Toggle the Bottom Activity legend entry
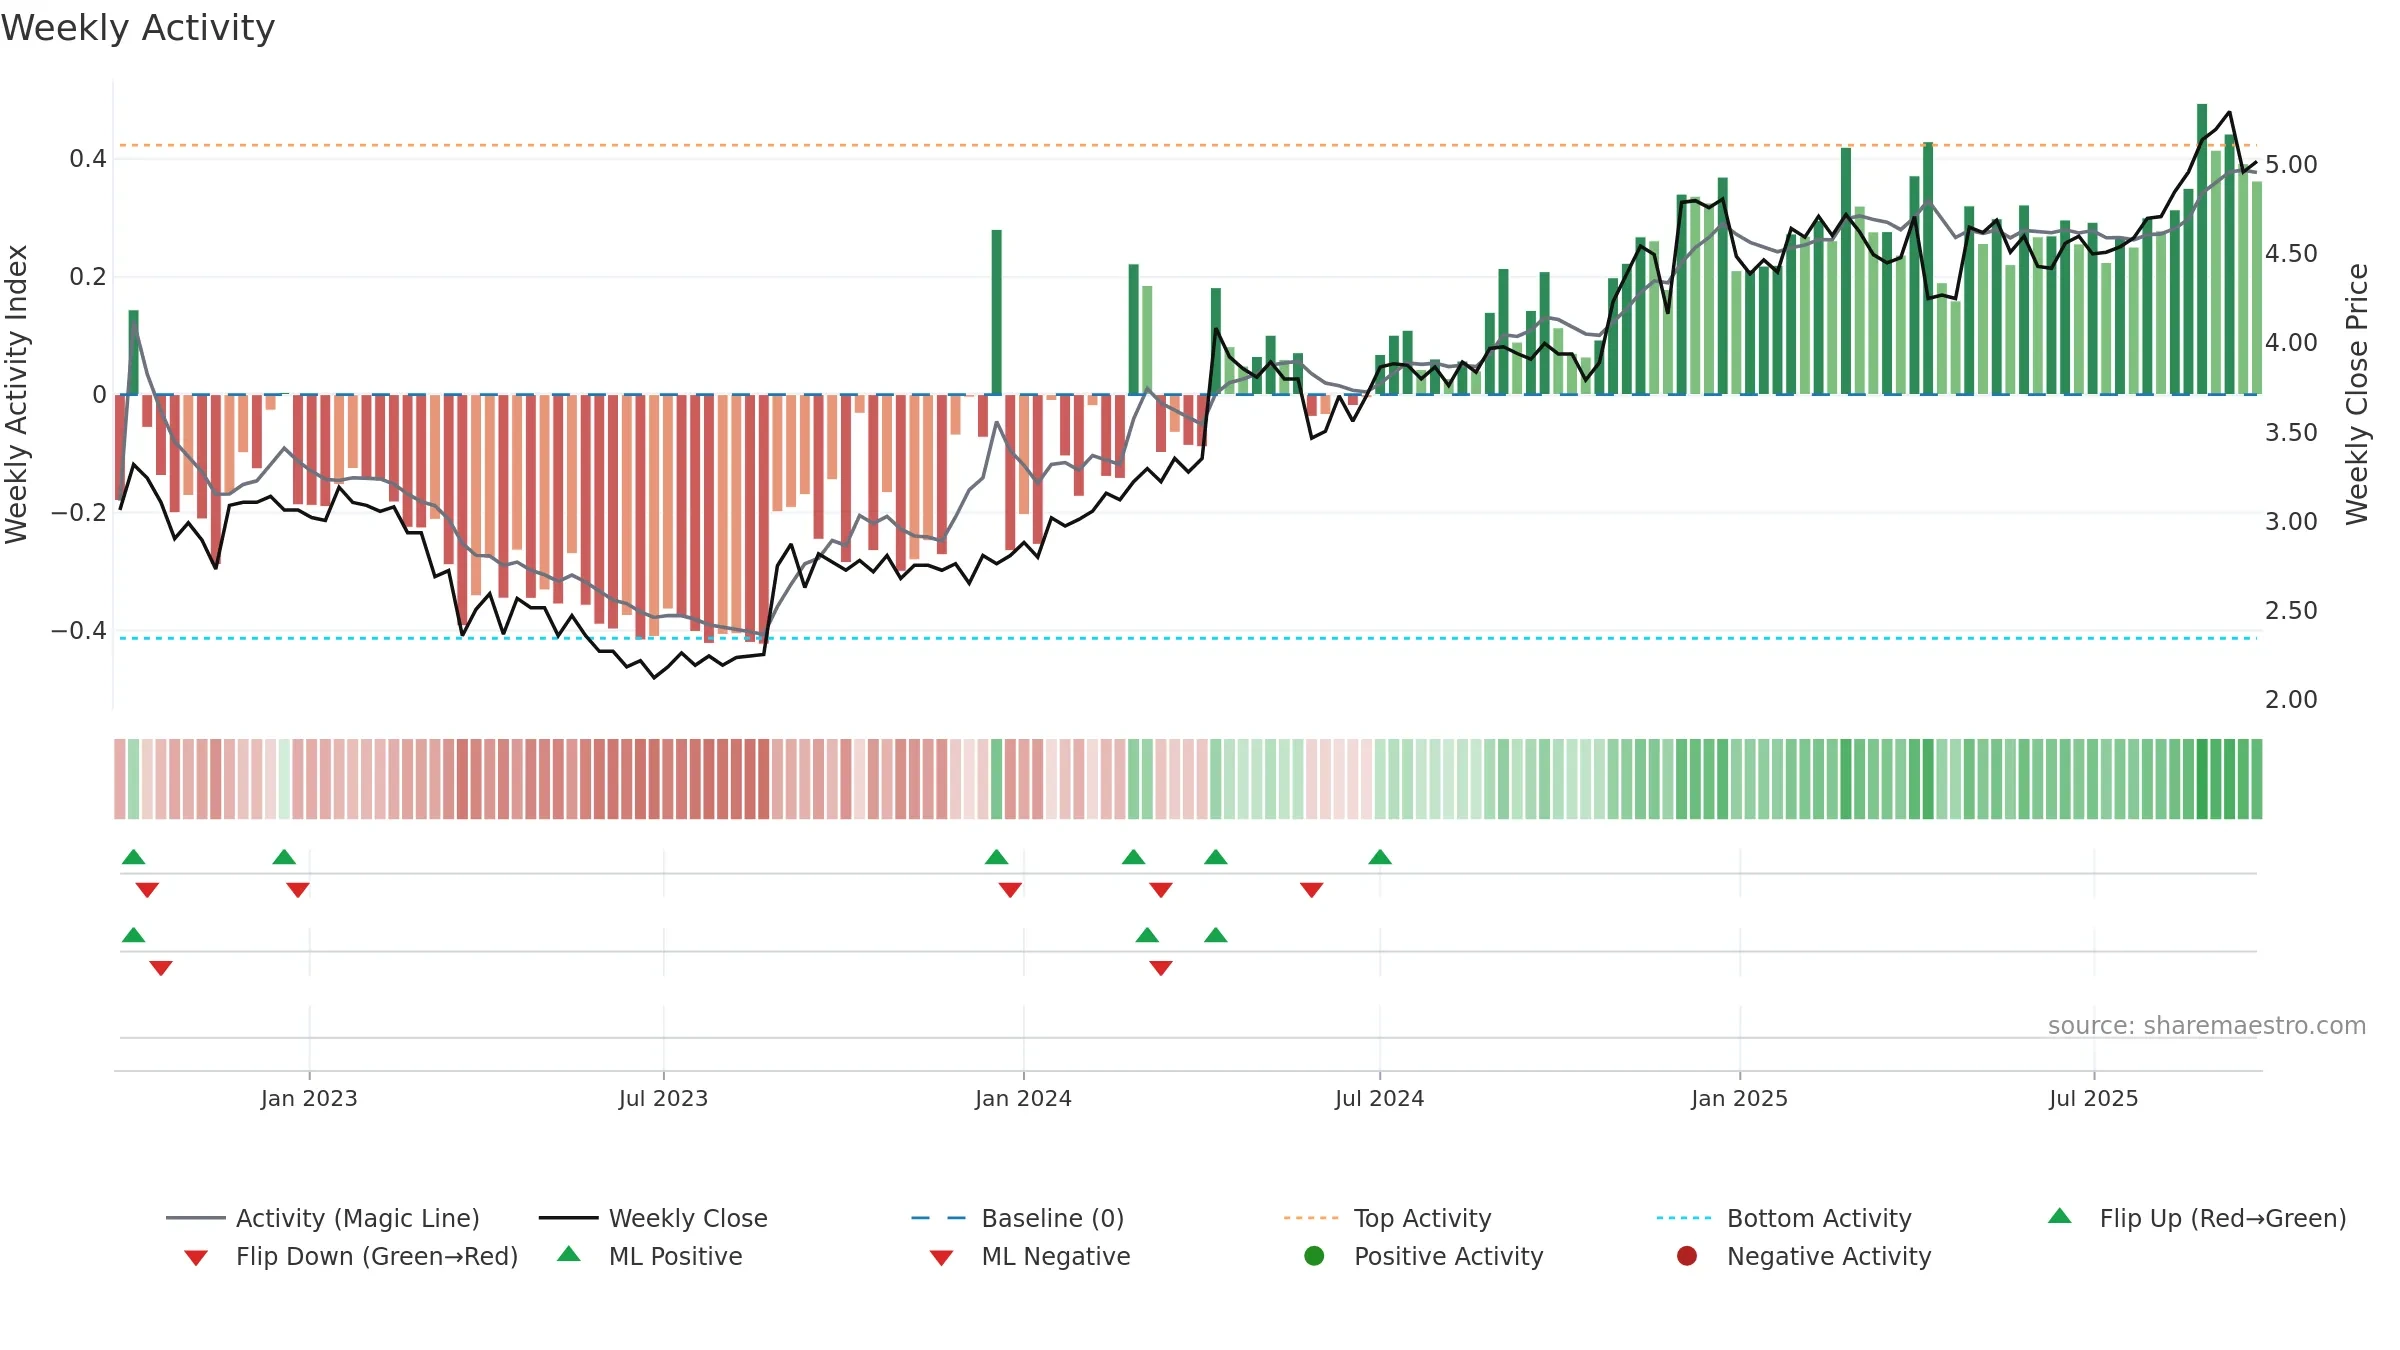The height and width of the screenshot is (1350, 2400). point(1784,1218)
